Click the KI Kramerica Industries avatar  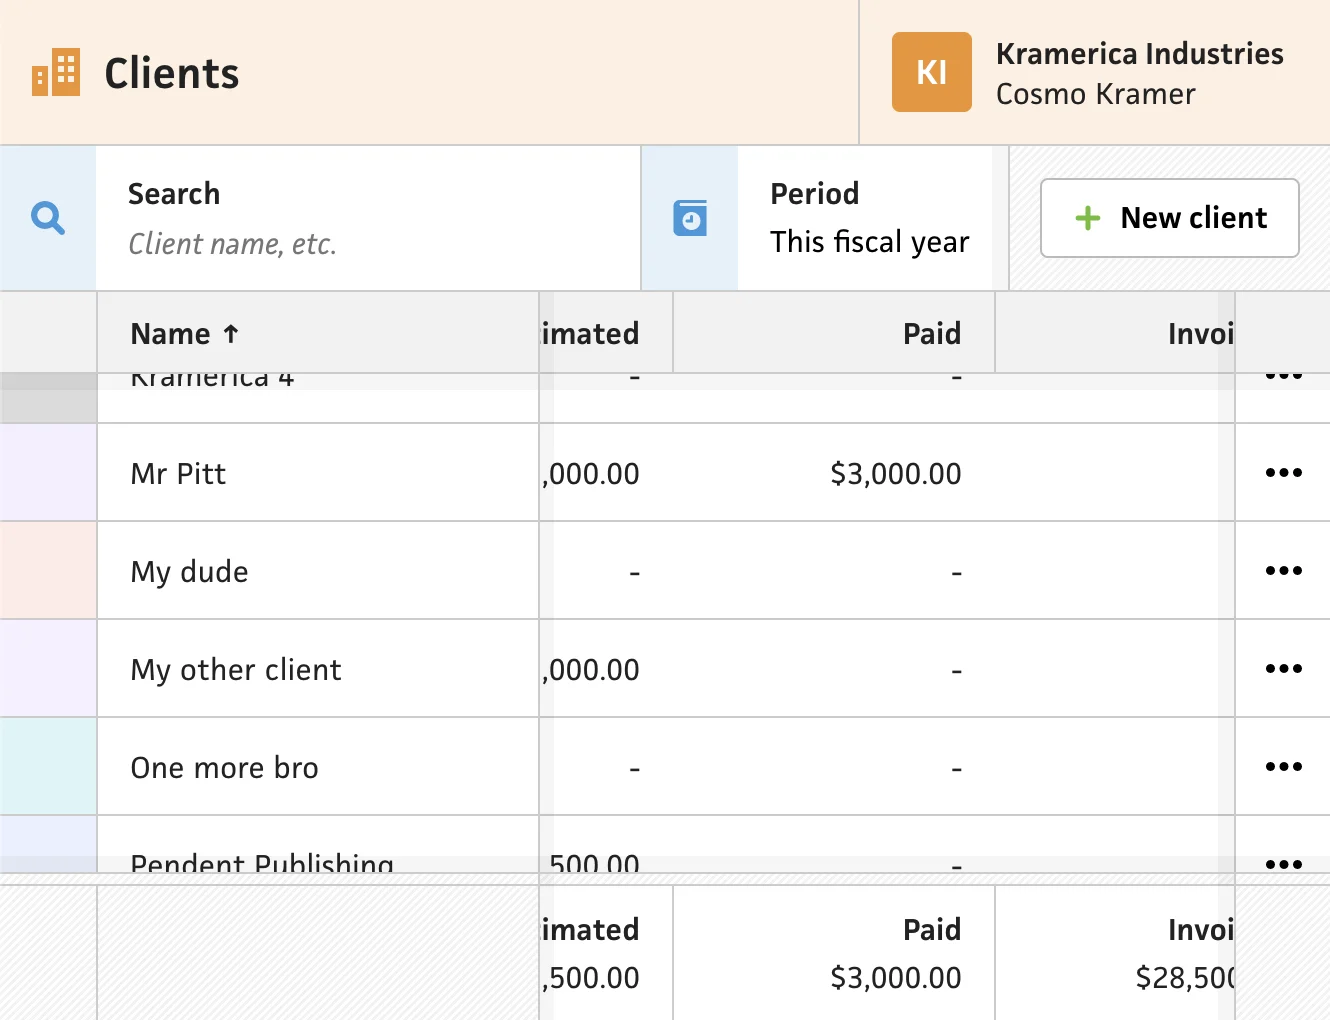click(x=931, y=72)
